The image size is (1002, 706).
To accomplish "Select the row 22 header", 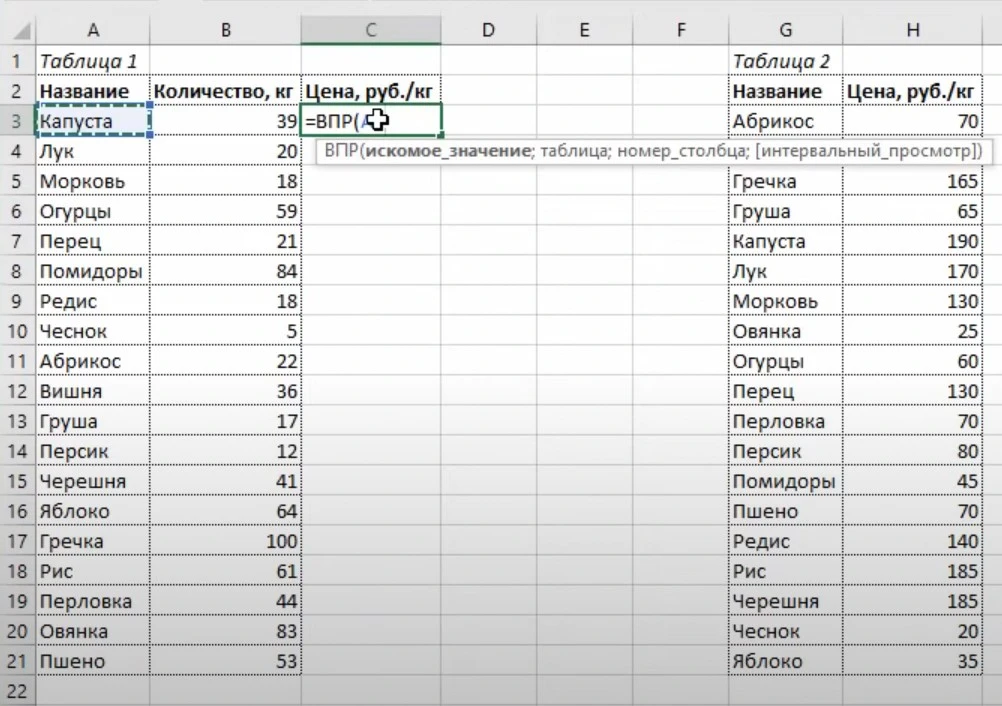I will click(x=17, y=691).
